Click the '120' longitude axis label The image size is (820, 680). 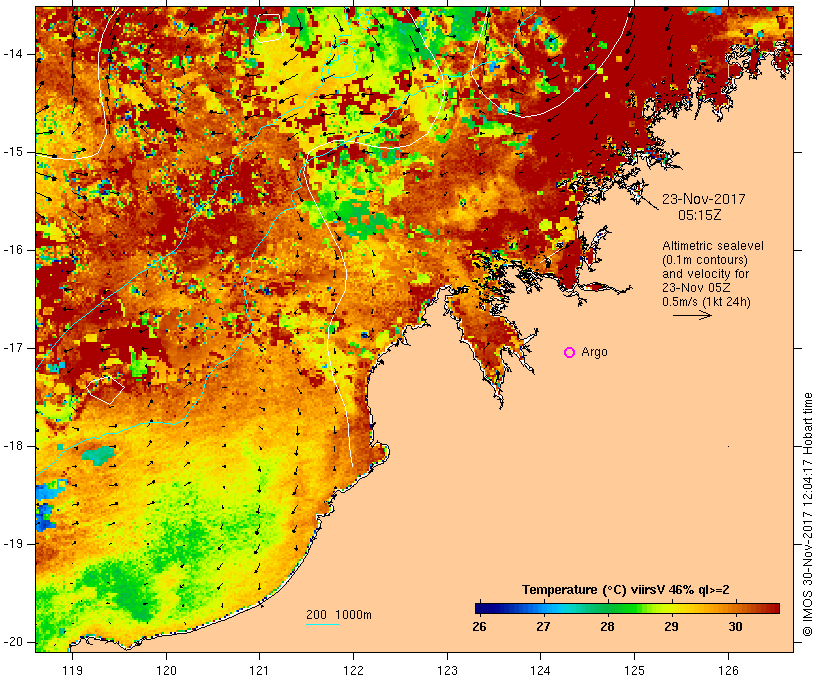(x=166, y=670)
